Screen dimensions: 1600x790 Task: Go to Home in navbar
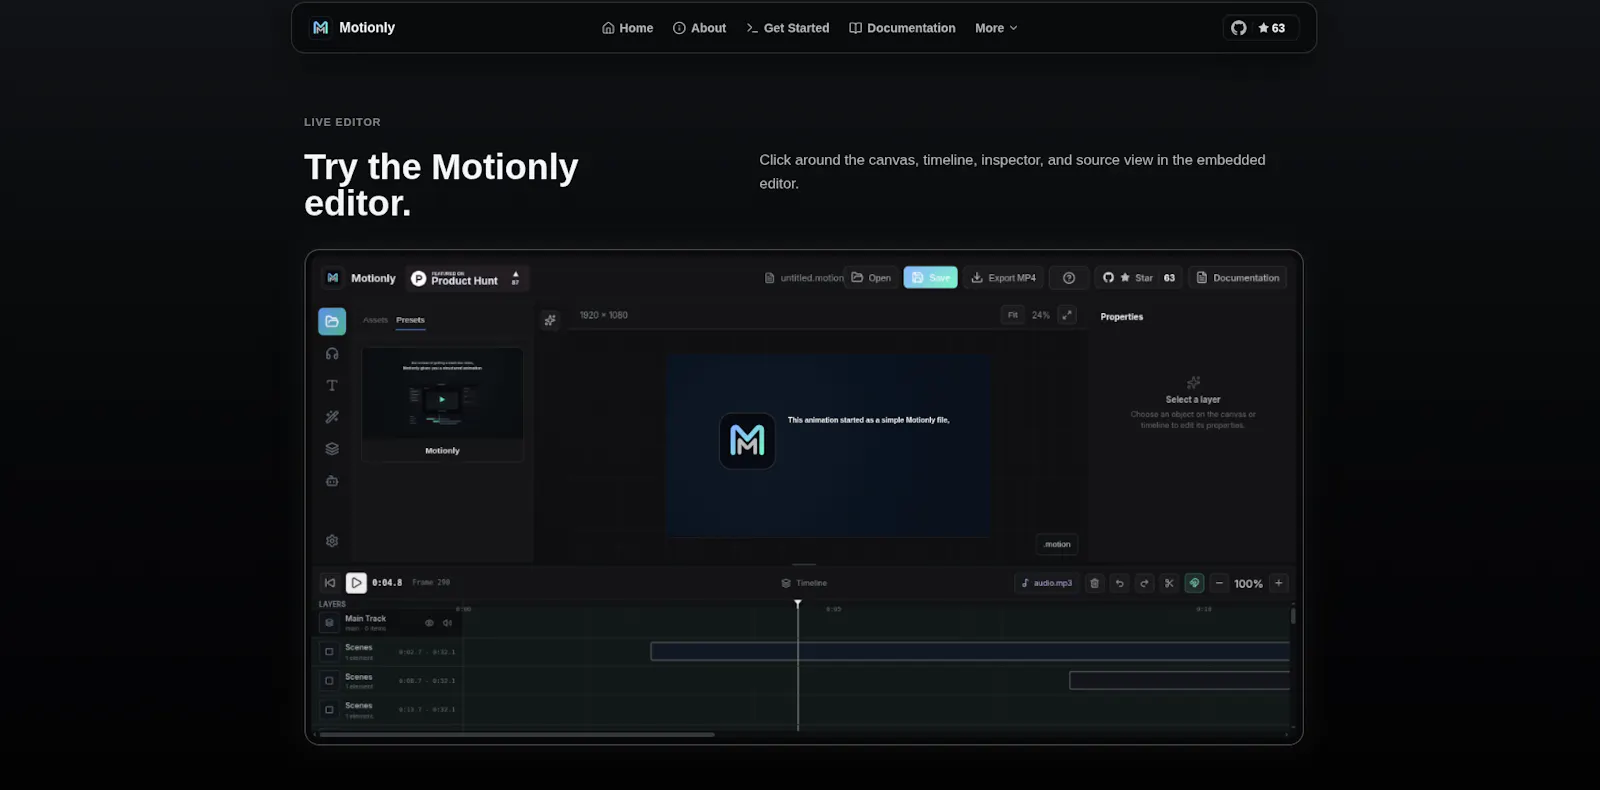(627, 28)
